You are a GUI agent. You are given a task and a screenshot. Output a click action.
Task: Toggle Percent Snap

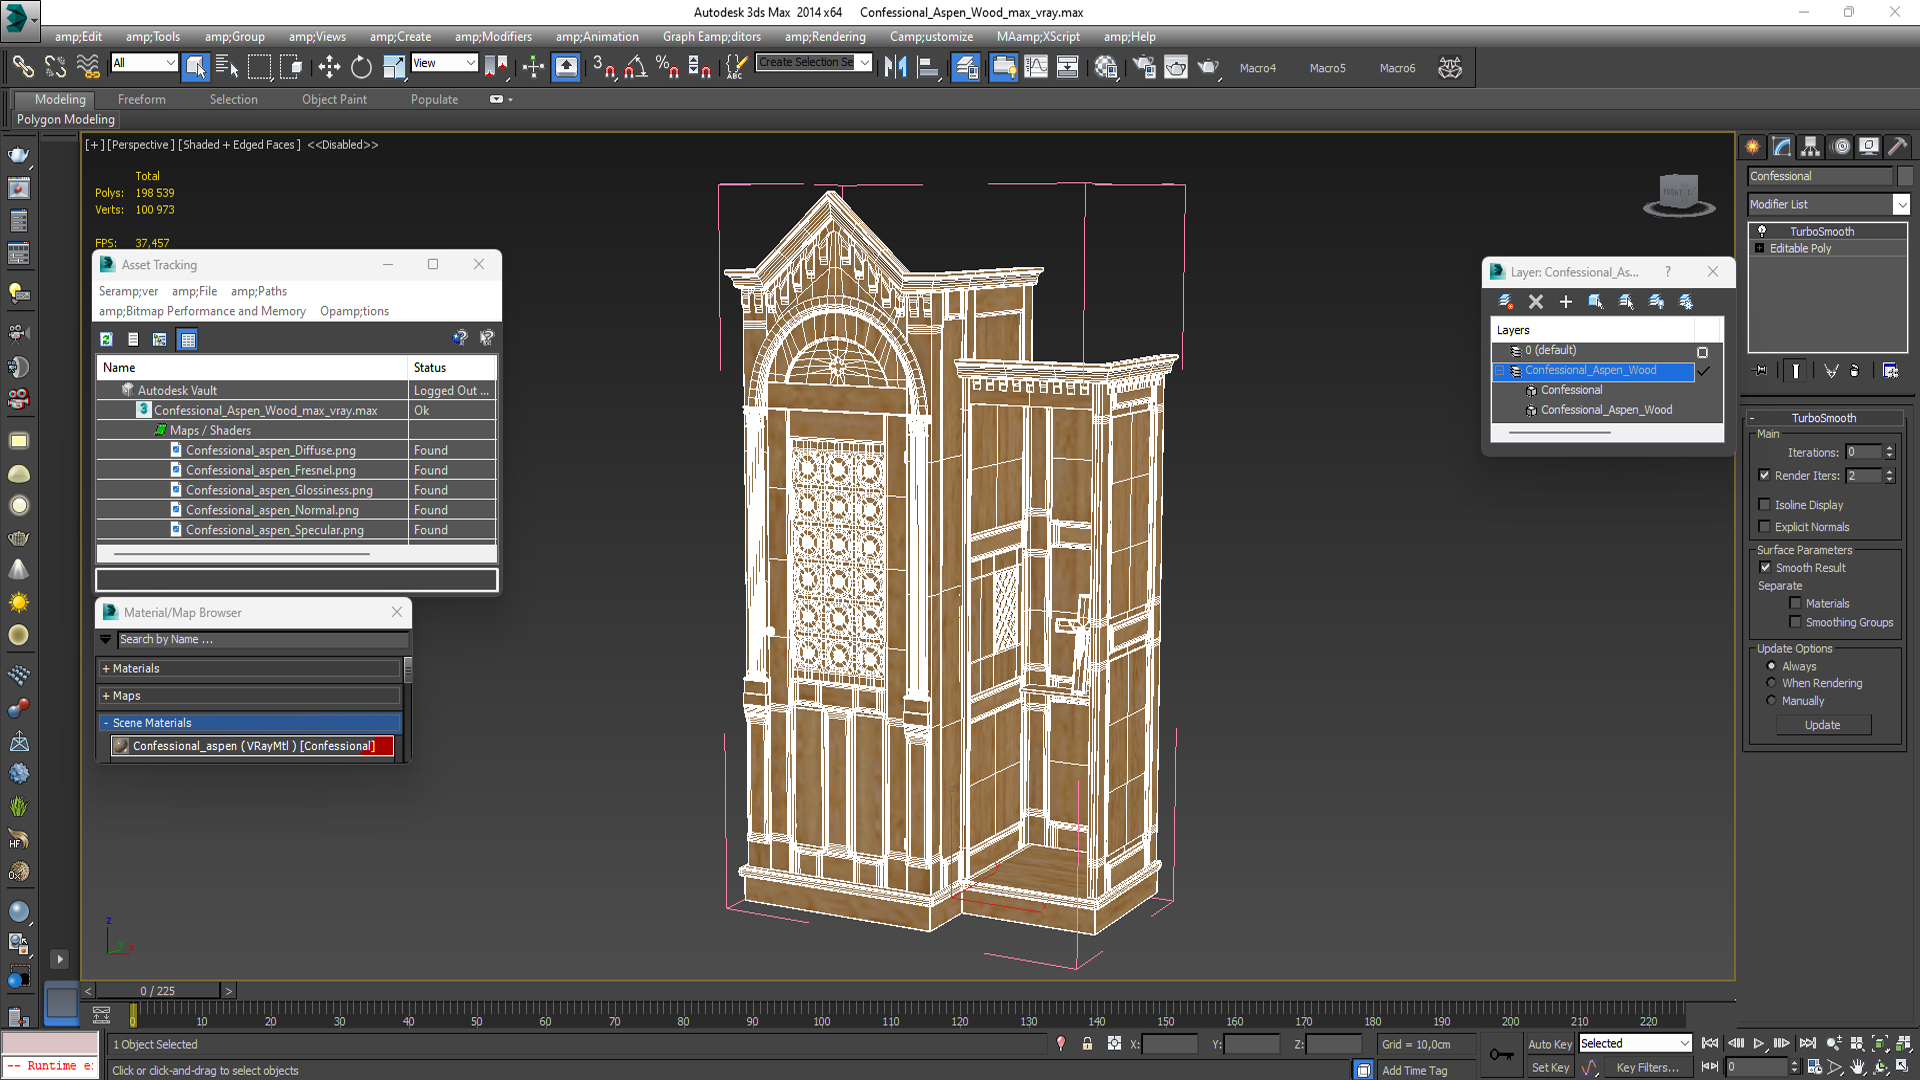tap(667, 67)
